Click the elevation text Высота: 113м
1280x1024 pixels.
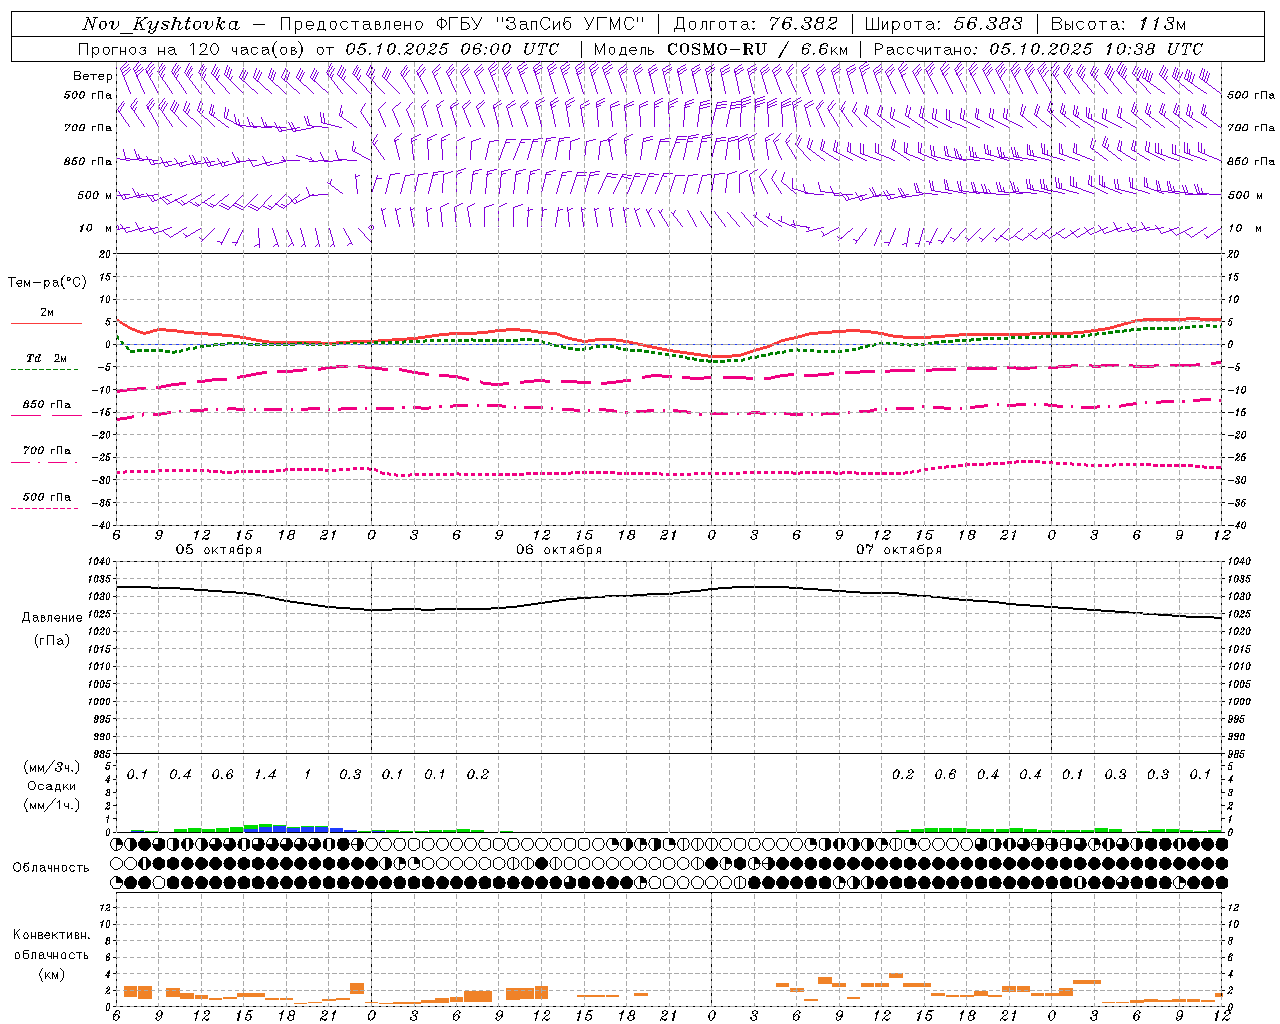tap(1119, 24)
